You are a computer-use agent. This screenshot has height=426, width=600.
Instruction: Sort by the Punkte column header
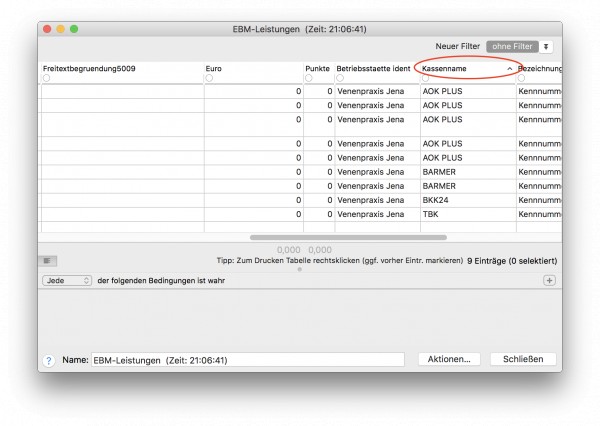[x=317, y=69]
